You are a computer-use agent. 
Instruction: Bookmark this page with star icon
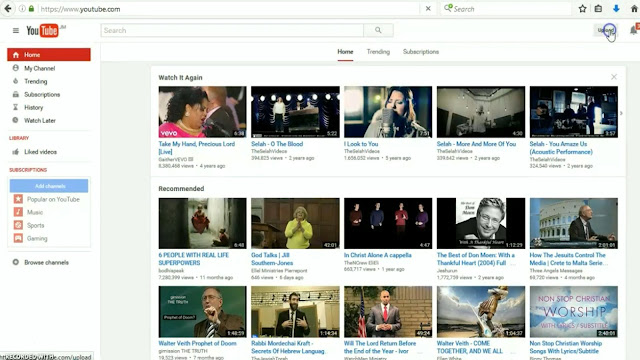tap(582, 9)
